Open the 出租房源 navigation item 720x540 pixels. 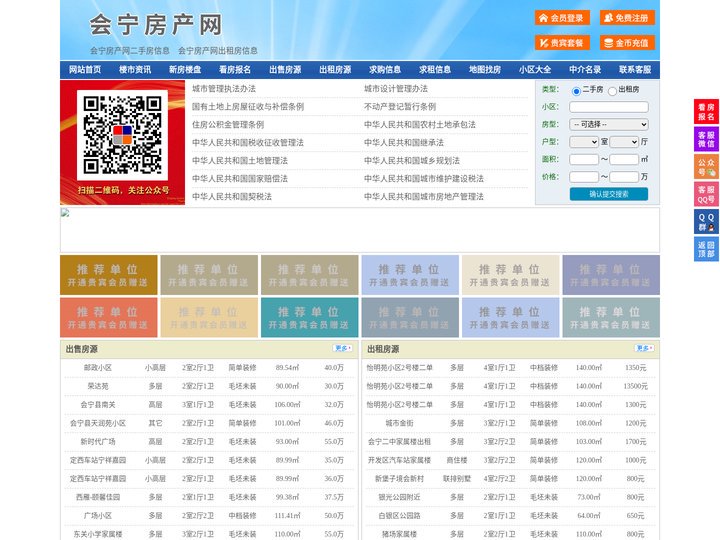click(x=335, y=70)
